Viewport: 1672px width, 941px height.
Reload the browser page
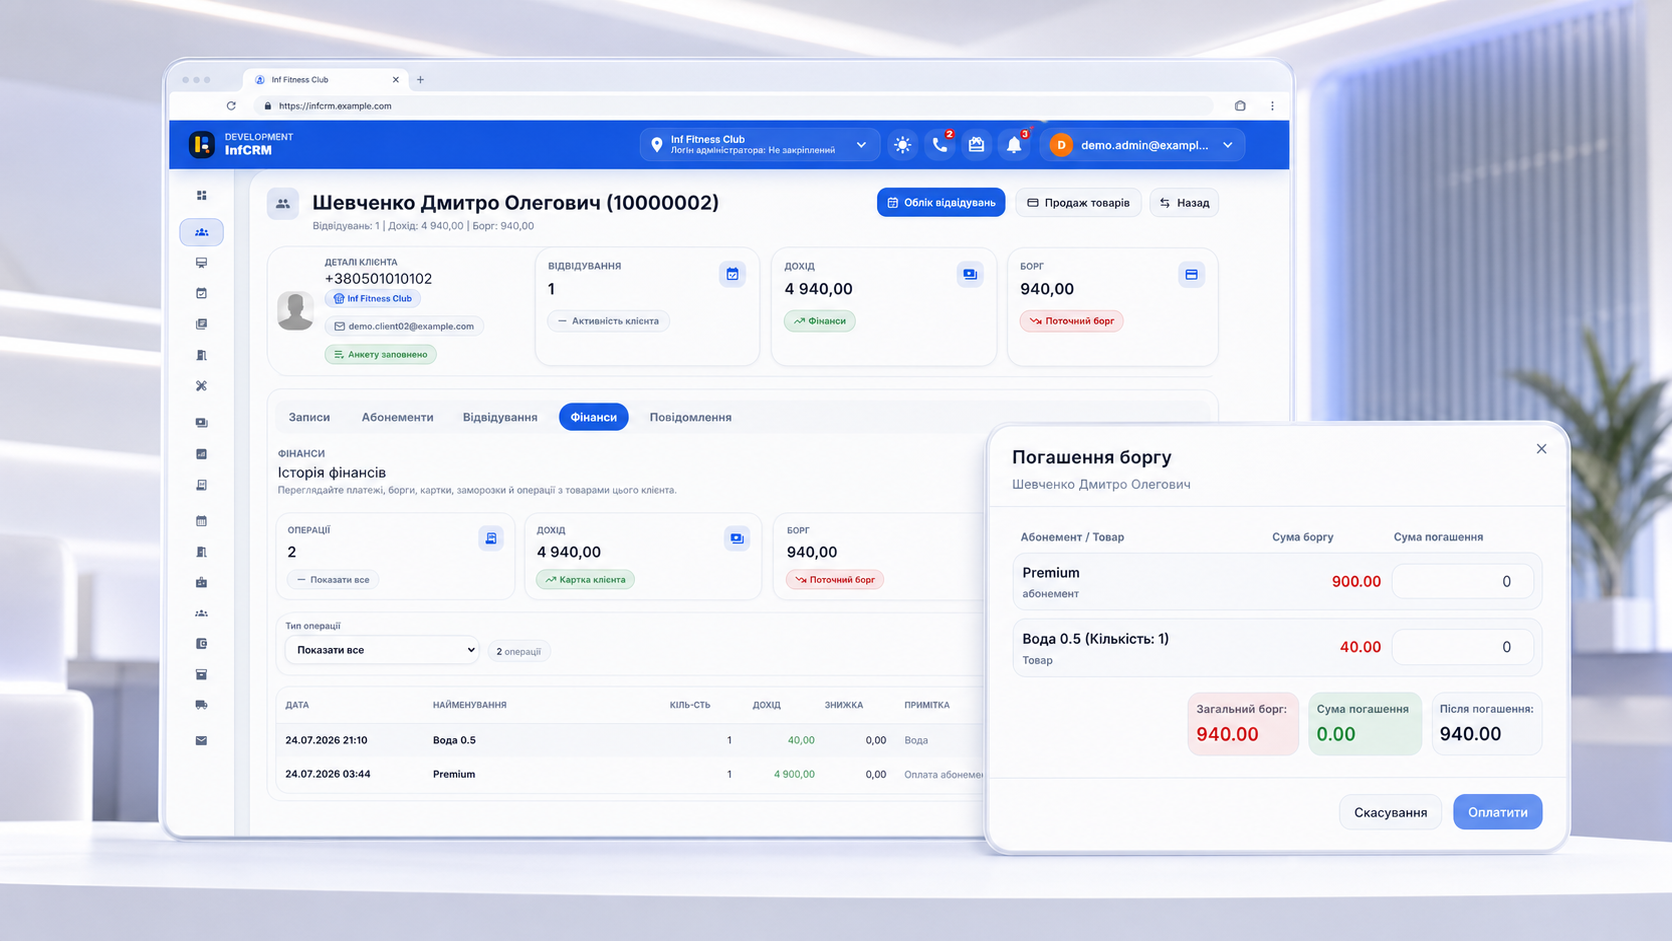pos(231,106)
